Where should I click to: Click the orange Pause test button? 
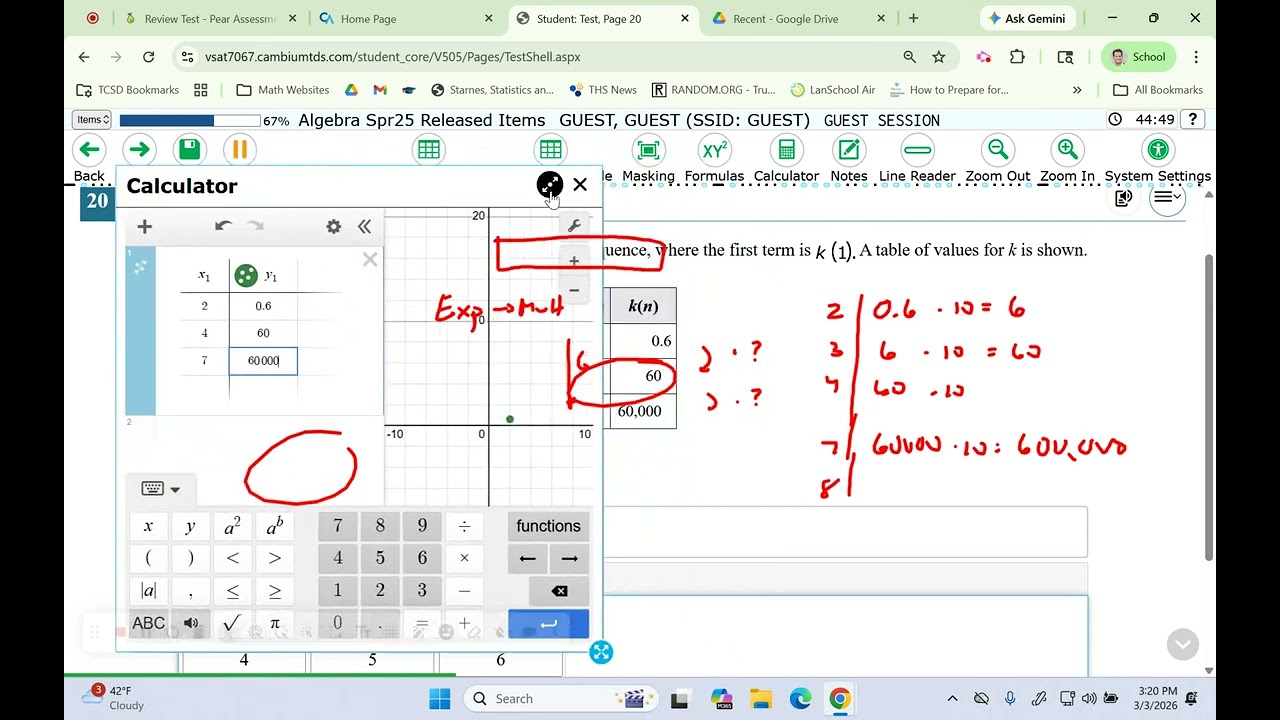pyautogui.click(x=239, y=150)
